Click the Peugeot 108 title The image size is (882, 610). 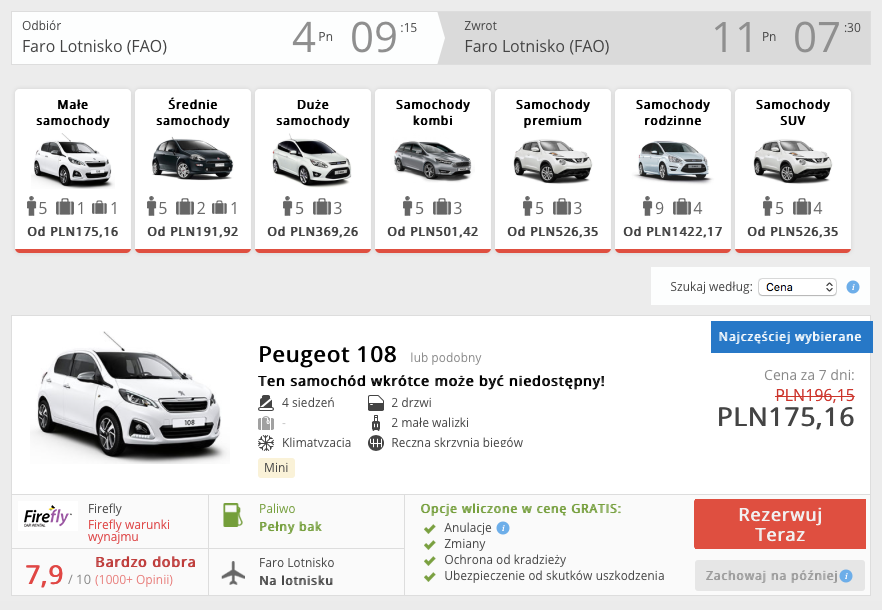coord(327,355)
